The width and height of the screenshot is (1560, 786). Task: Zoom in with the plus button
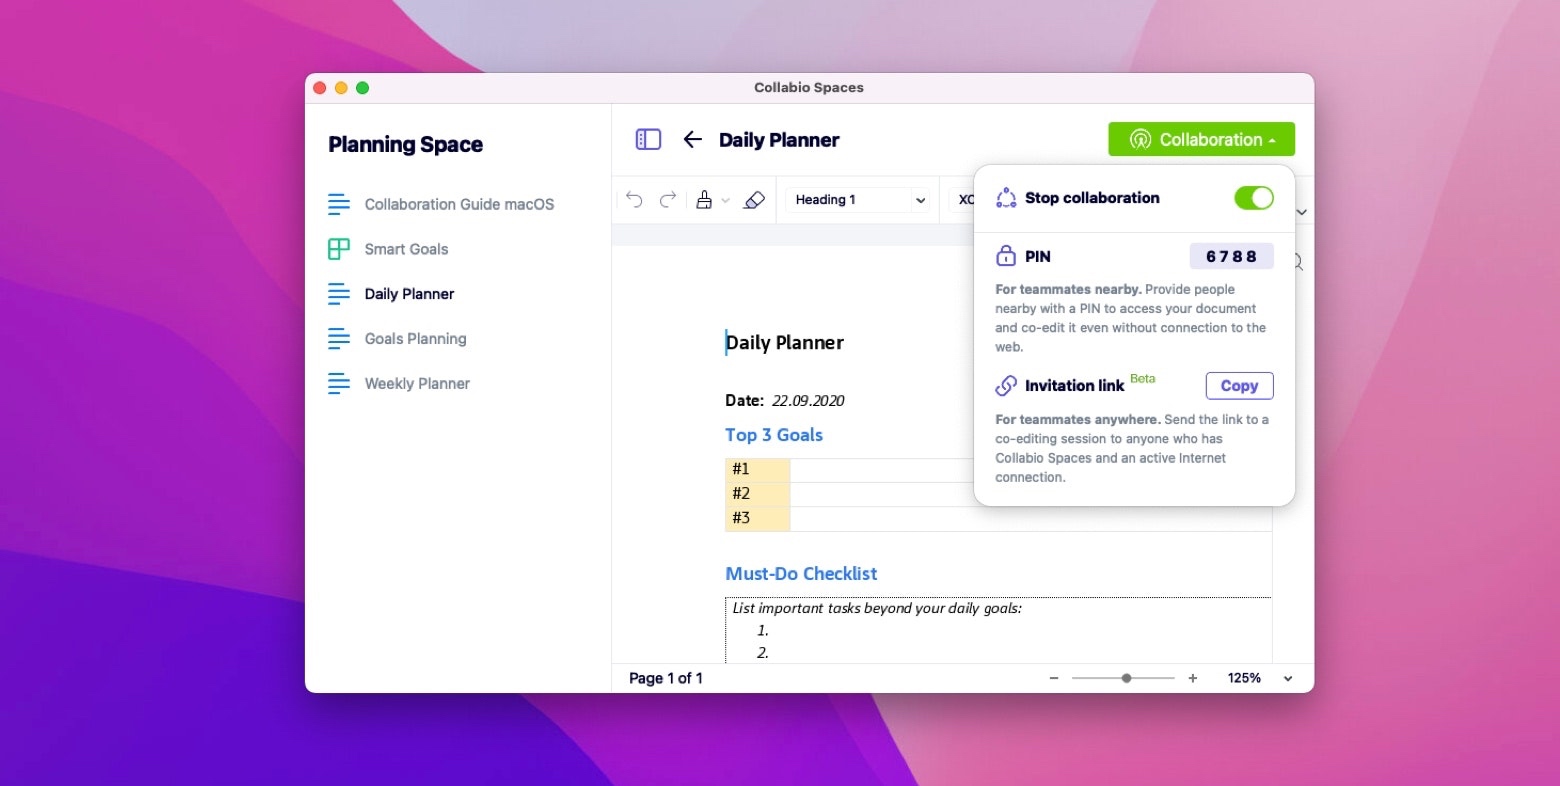tap(1192, 678)
